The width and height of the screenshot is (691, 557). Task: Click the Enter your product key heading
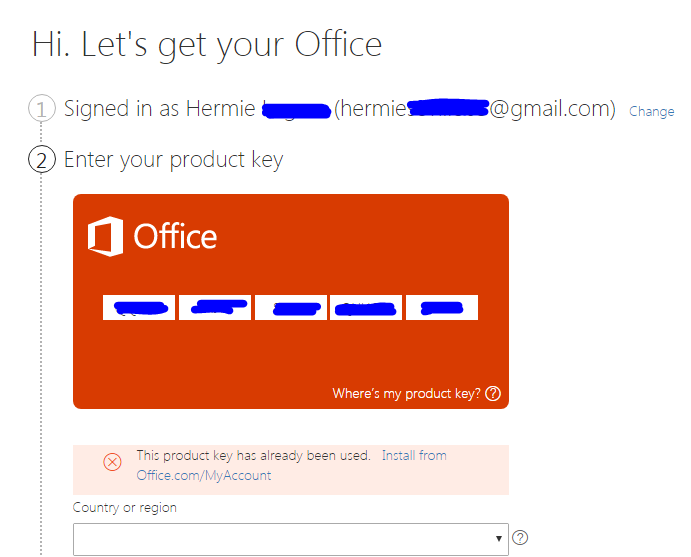(174, 160)
